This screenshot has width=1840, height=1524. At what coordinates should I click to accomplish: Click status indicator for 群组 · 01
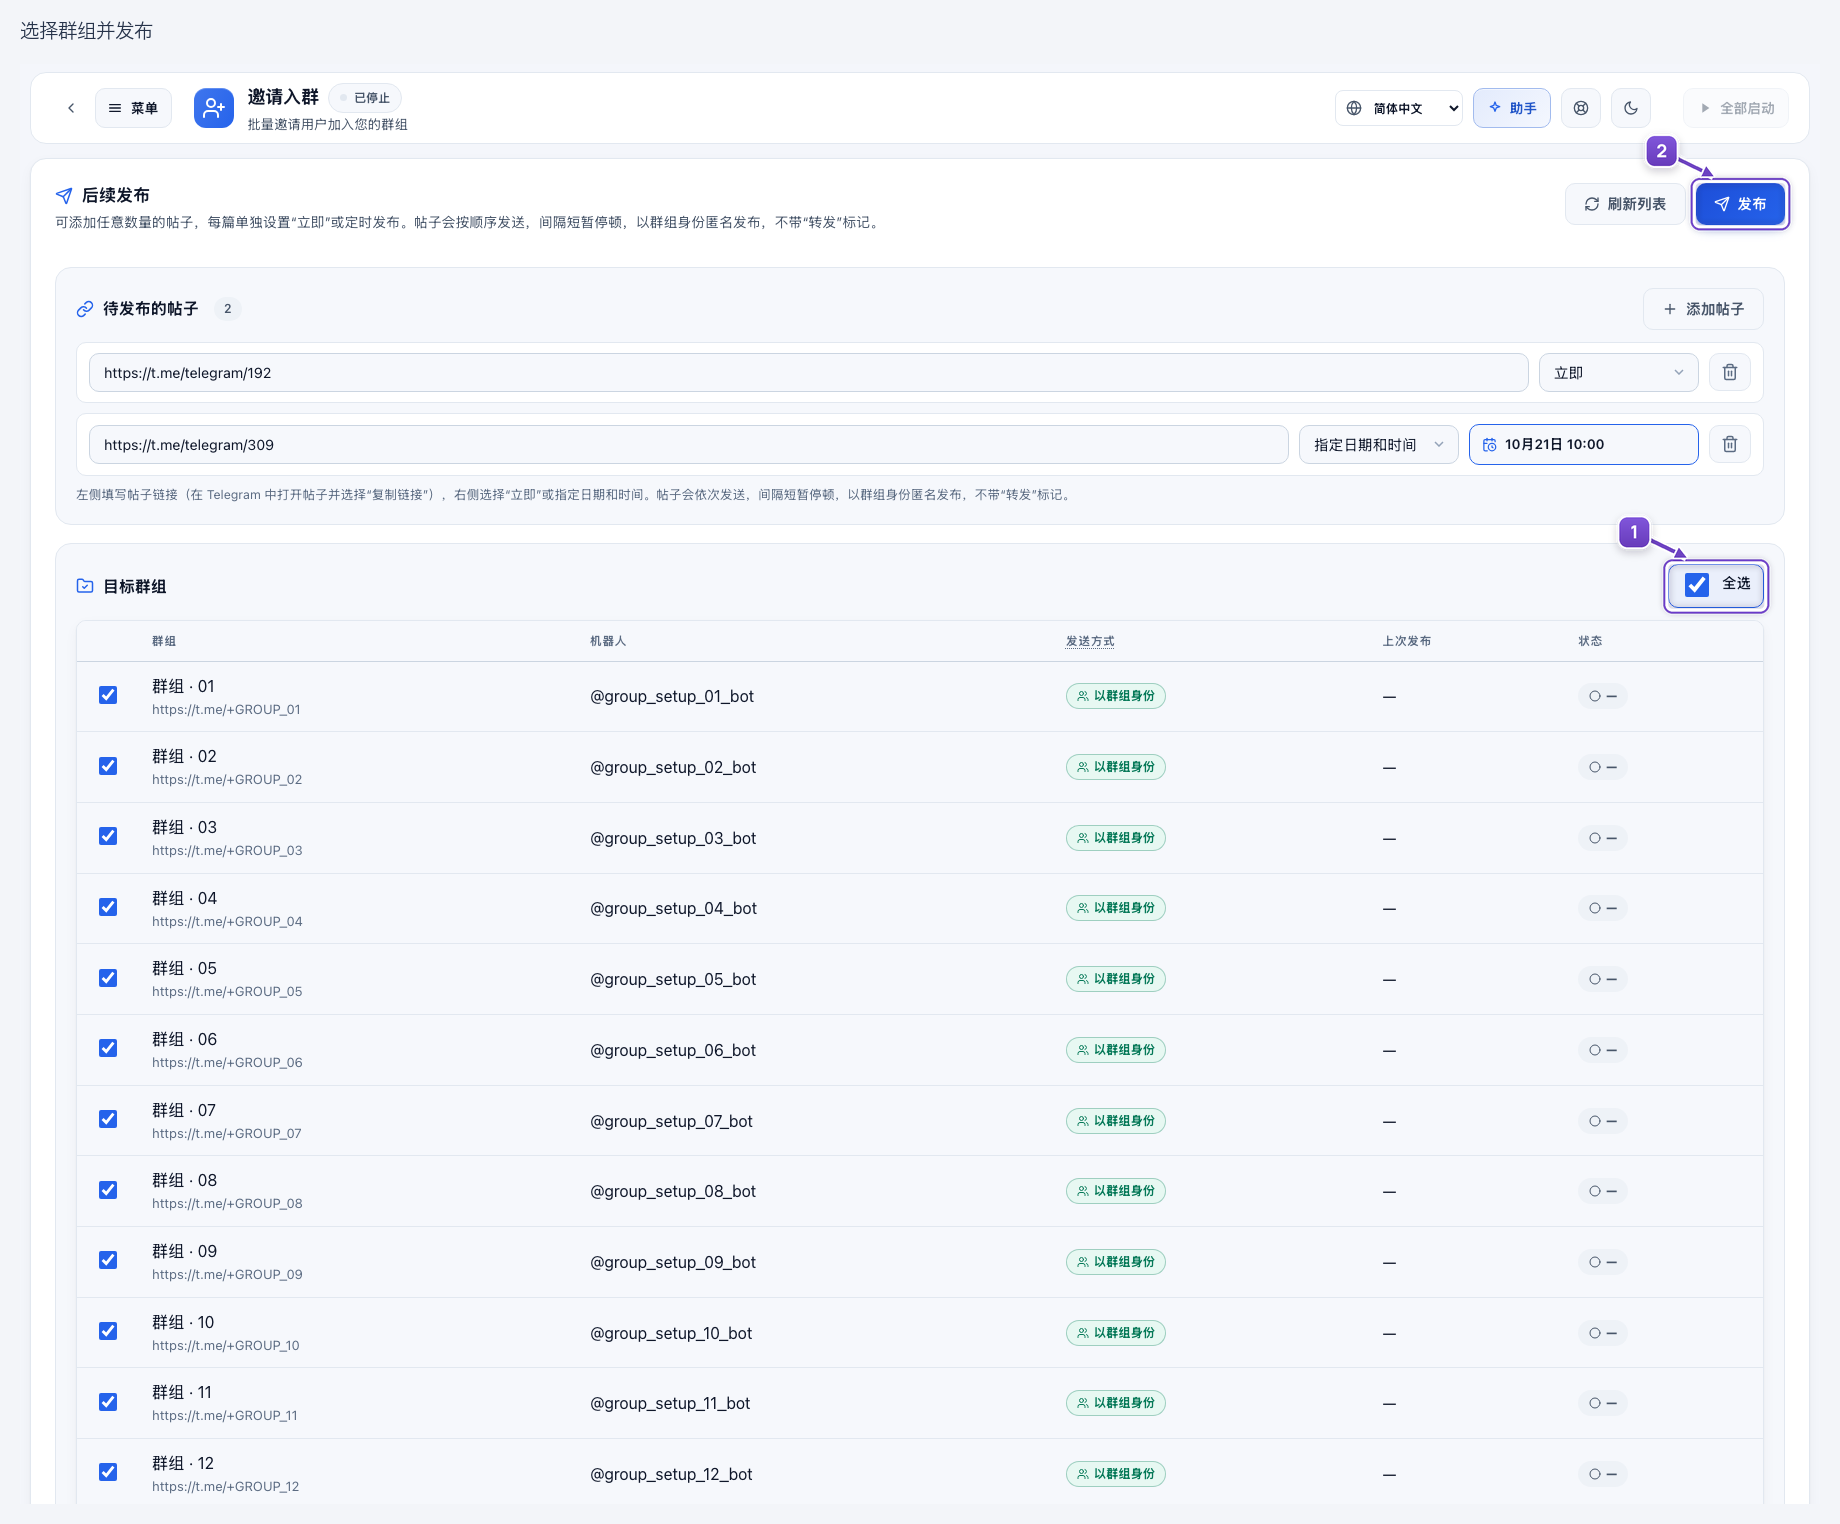pos(1602,696)
